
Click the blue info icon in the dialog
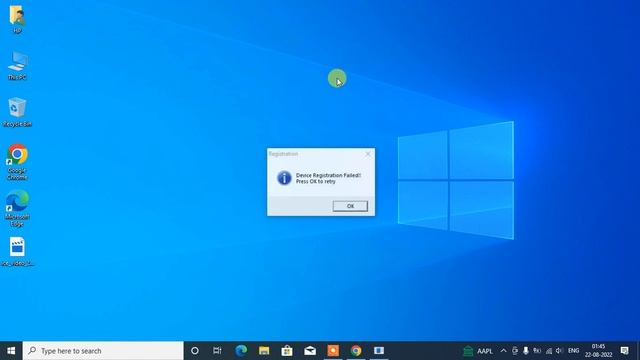tap(284, 178)
